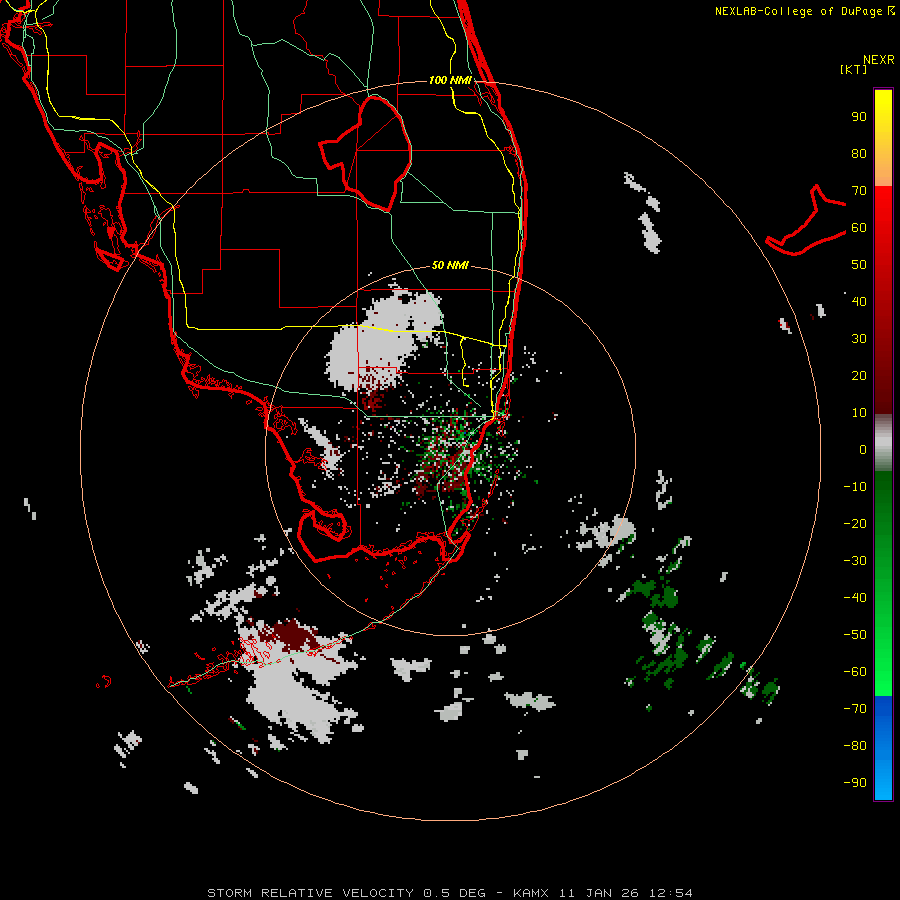
Task: Click the NEXLAB-College of DuPage watermark text
Action: [804, 11]
